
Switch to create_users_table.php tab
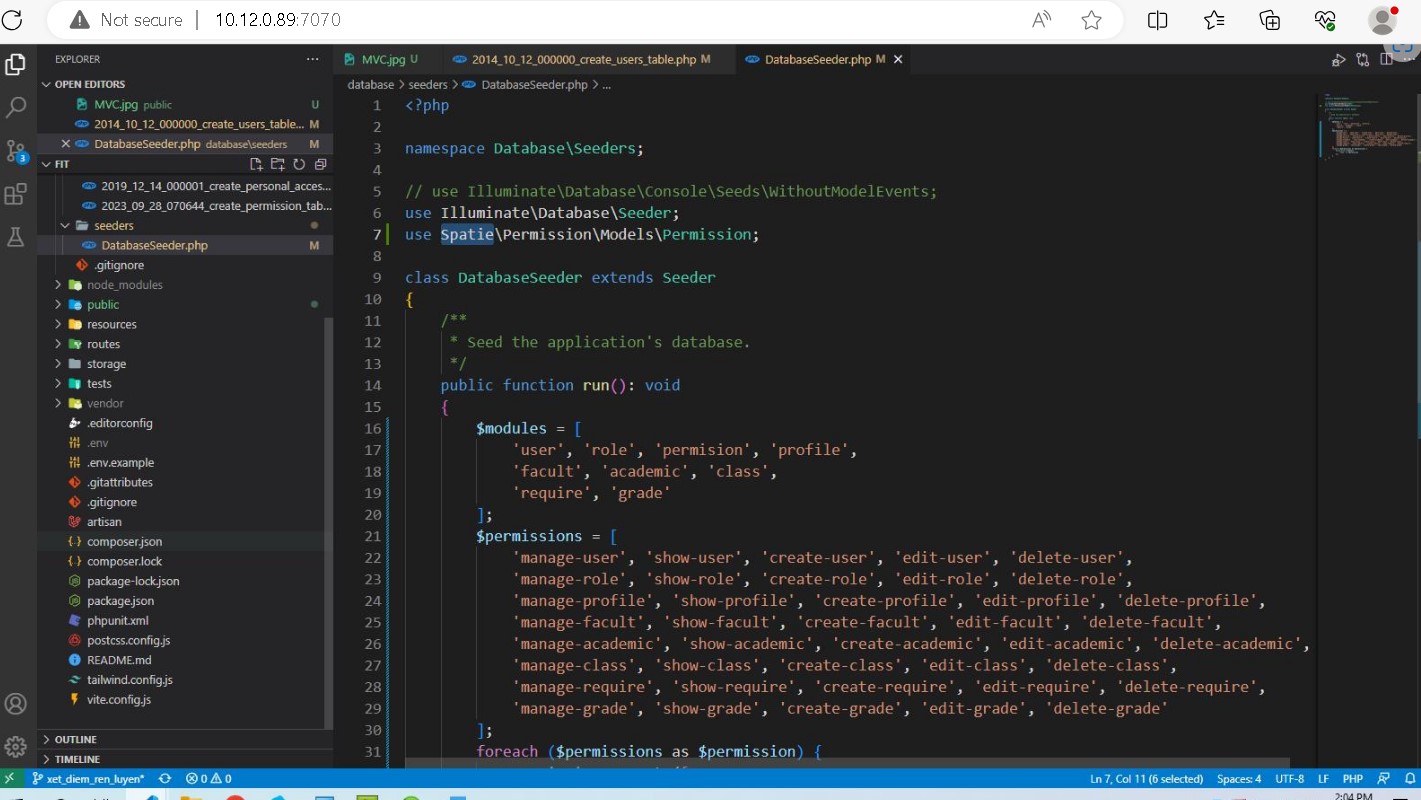tap(582, 60)
